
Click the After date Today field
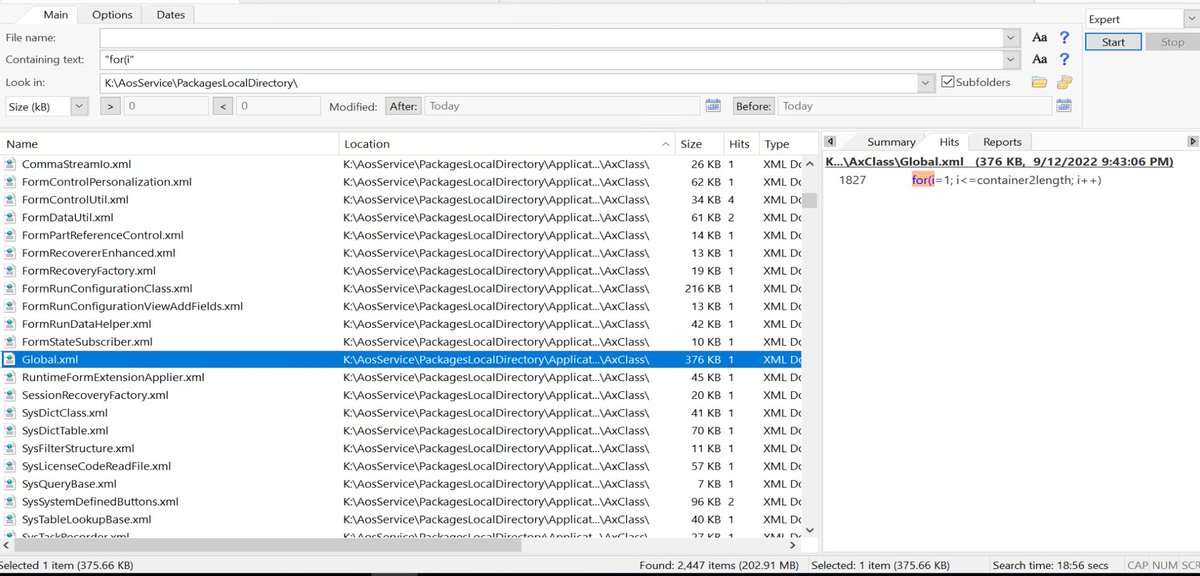coord(562,106)
